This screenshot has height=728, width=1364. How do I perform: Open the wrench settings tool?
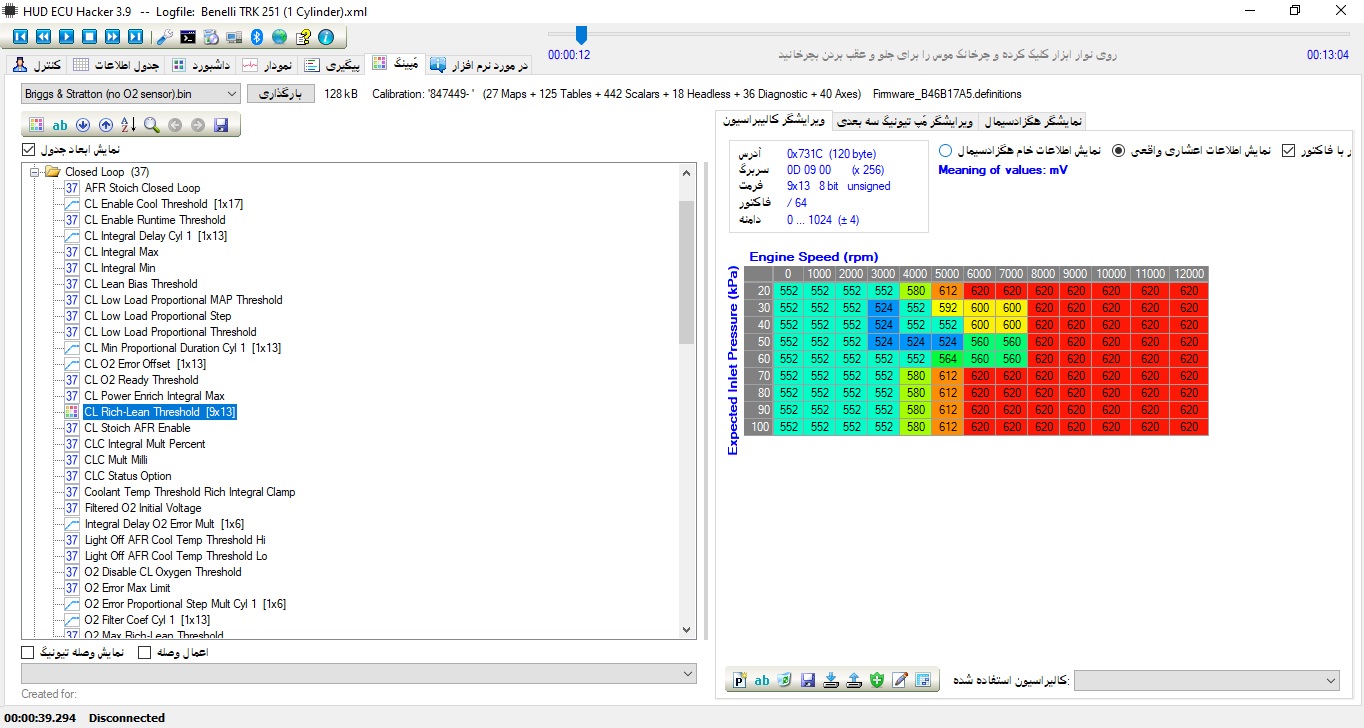click(165, 37)
